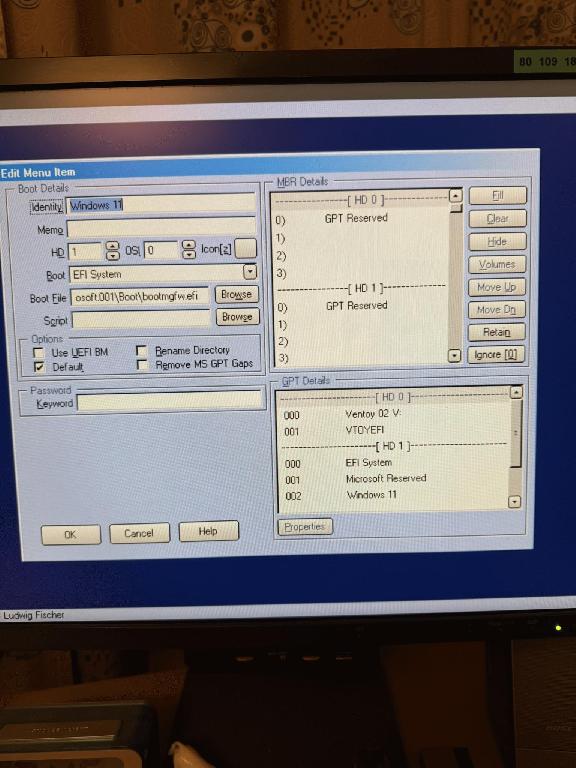Enable the Use UEFI BM checkbox

tap(38, 353)
